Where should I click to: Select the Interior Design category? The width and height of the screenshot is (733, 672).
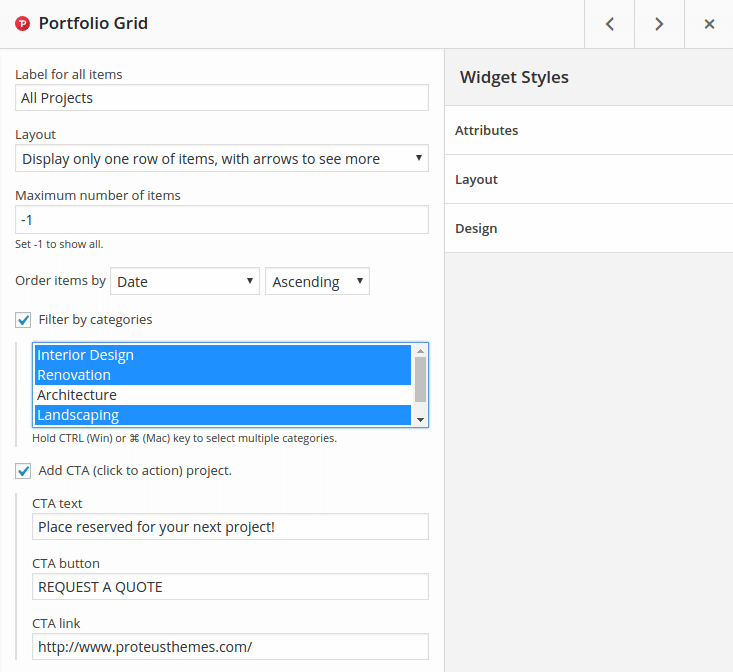[x=222, y=355]
